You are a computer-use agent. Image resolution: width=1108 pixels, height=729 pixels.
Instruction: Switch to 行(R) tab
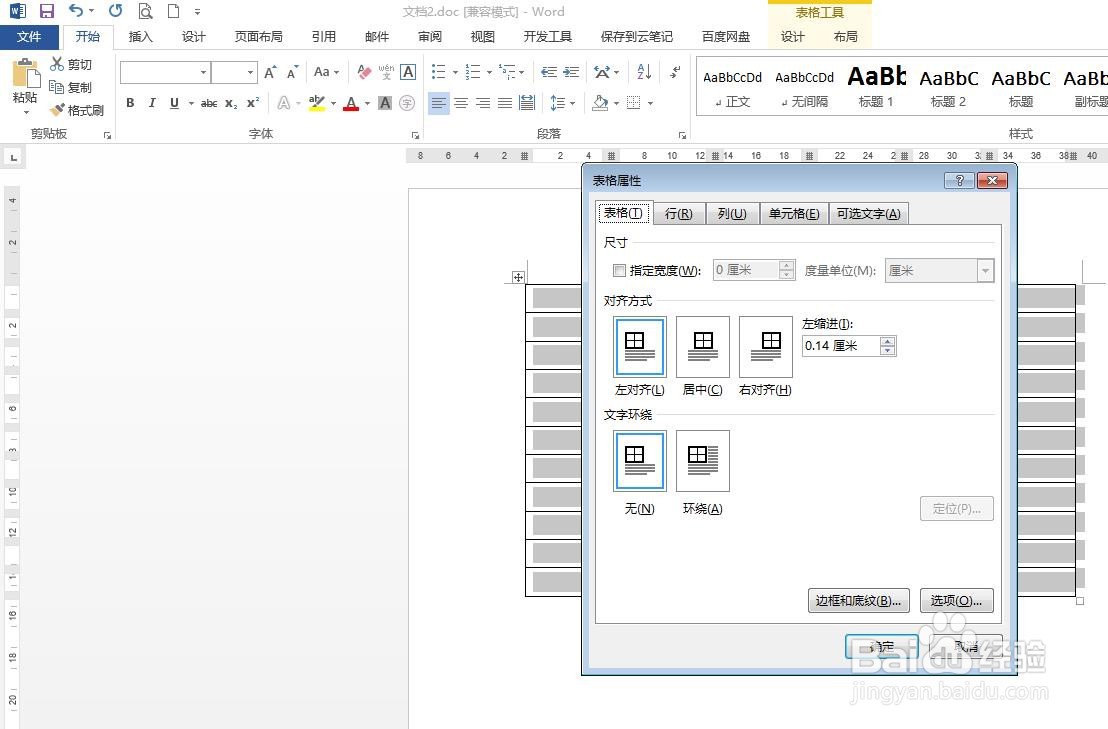tap(678, 213)
